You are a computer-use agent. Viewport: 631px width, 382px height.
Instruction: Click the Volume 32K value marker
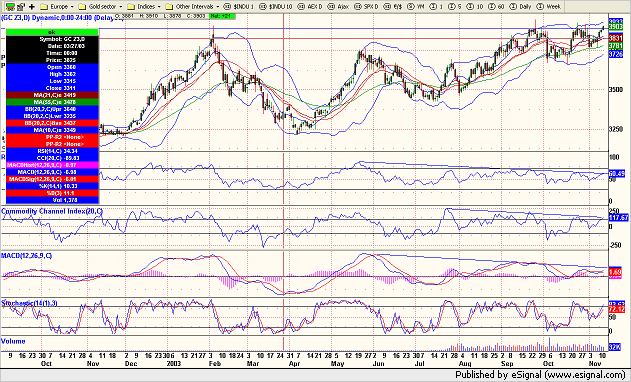point(615,347)
